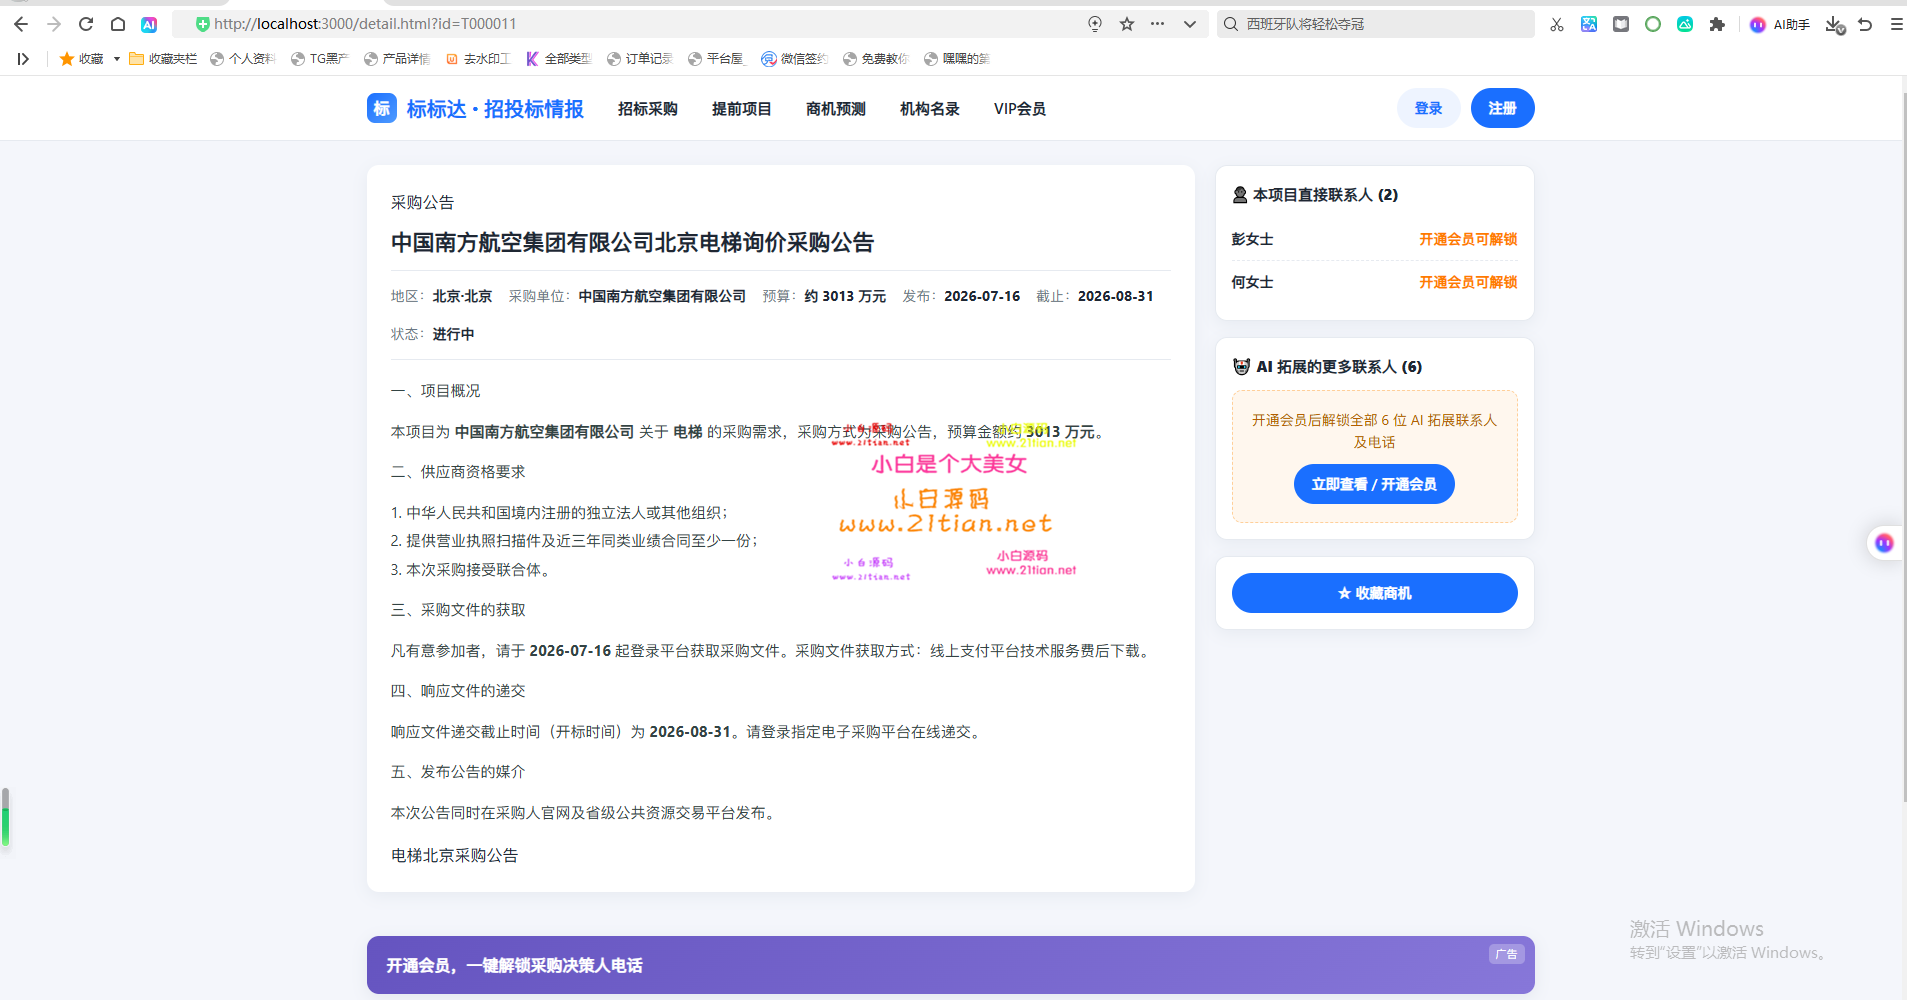
Task: Bookmark page with star icon in address bar
Action: point(1127,24)
